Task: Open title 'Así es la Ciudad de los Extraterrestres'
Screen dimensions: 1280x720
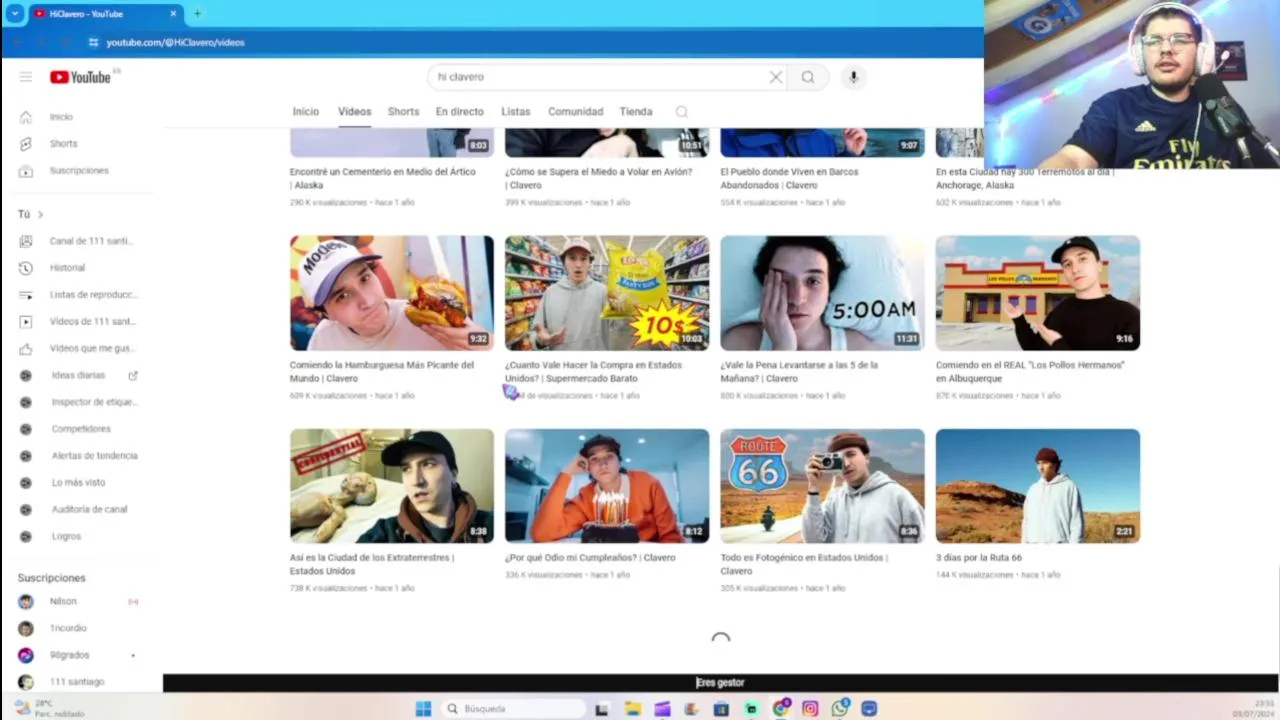Action: [372, 564]
